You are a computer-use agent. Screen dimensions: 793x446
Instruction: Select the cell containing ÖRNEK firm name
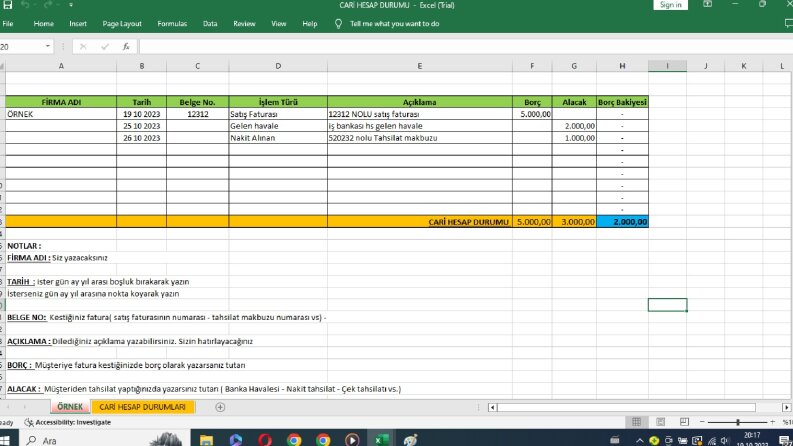61,114
